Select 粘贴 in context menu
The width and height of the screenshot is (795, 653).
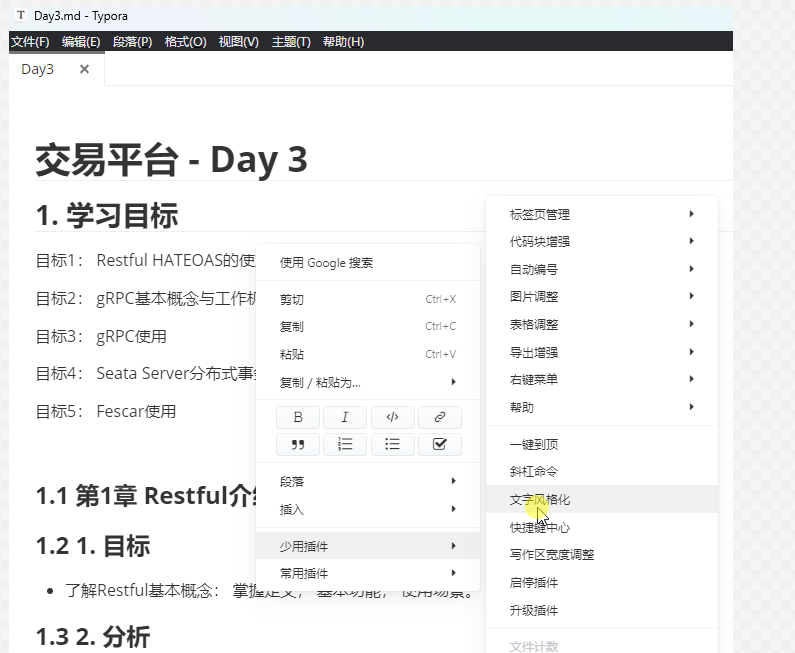(x=368, y=354)
